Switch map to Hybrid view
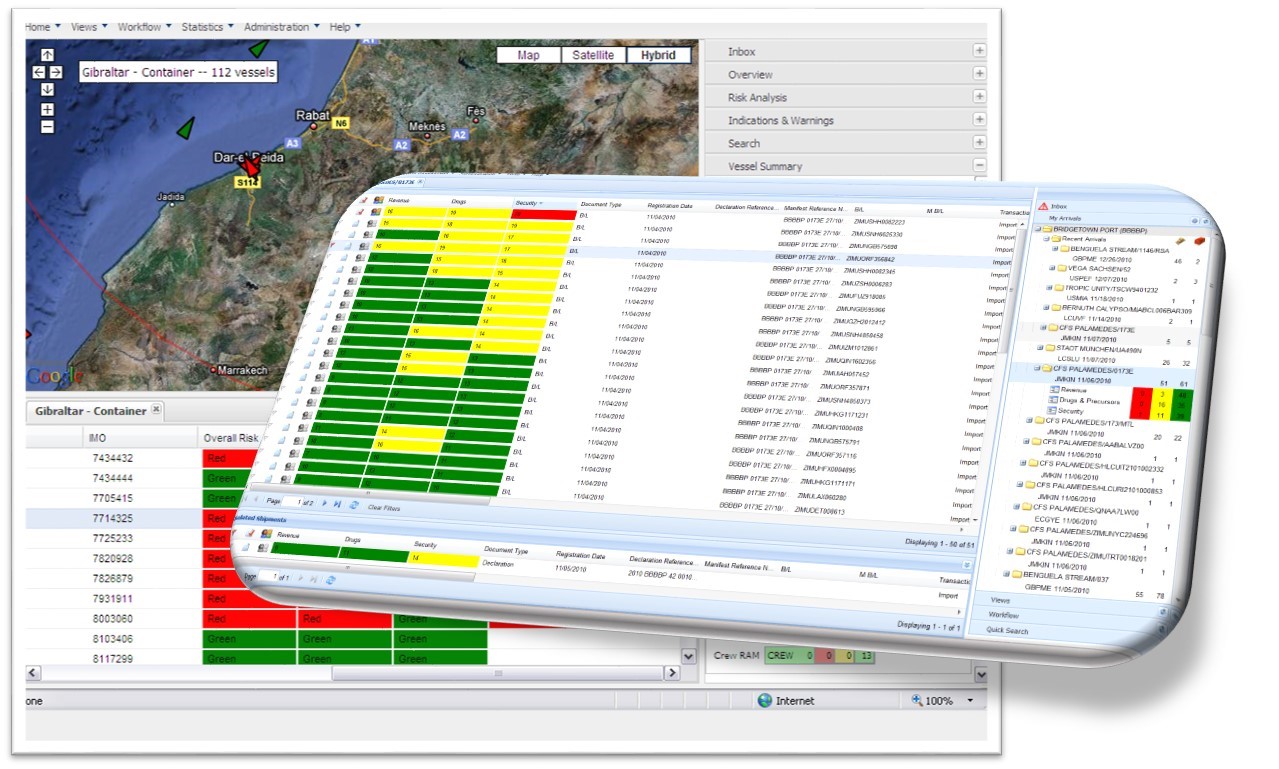The height and width of the screenshot is (769, 1279). point(659,55)
